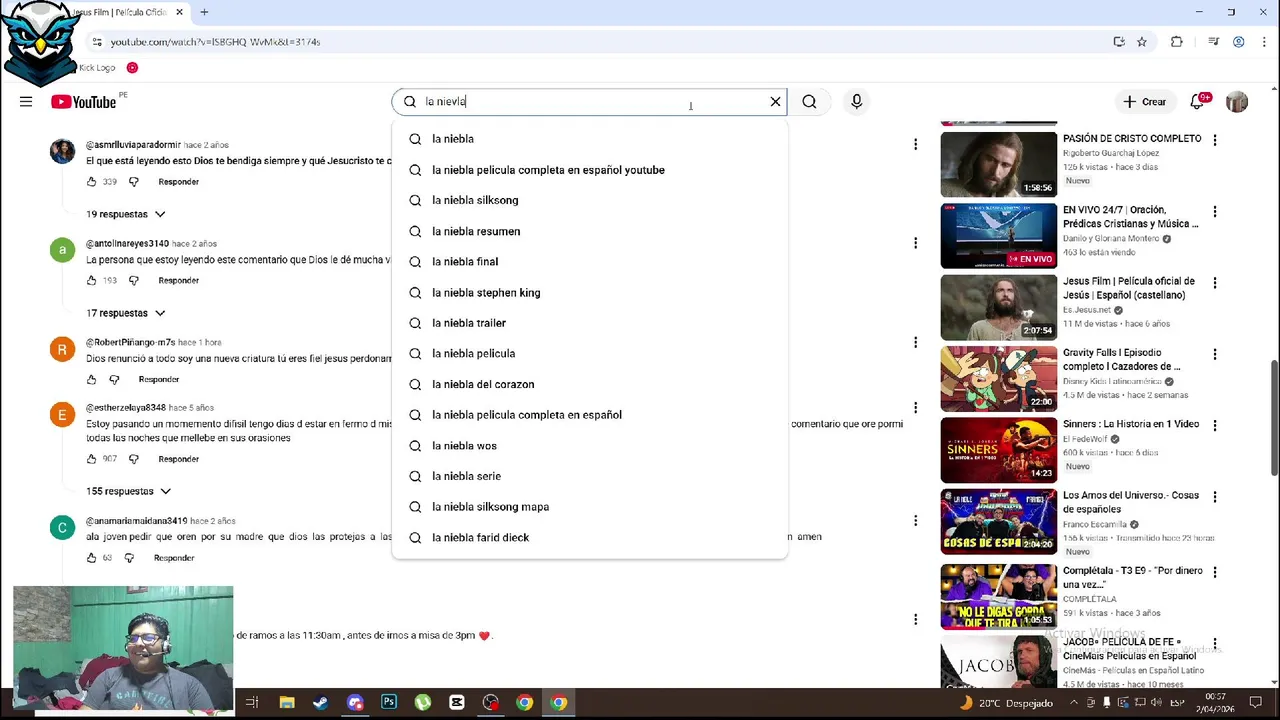This screenshot has width=1280, height=720.
Task: Like the @antolinareyes3140 comment
Action: coord(92,281)
